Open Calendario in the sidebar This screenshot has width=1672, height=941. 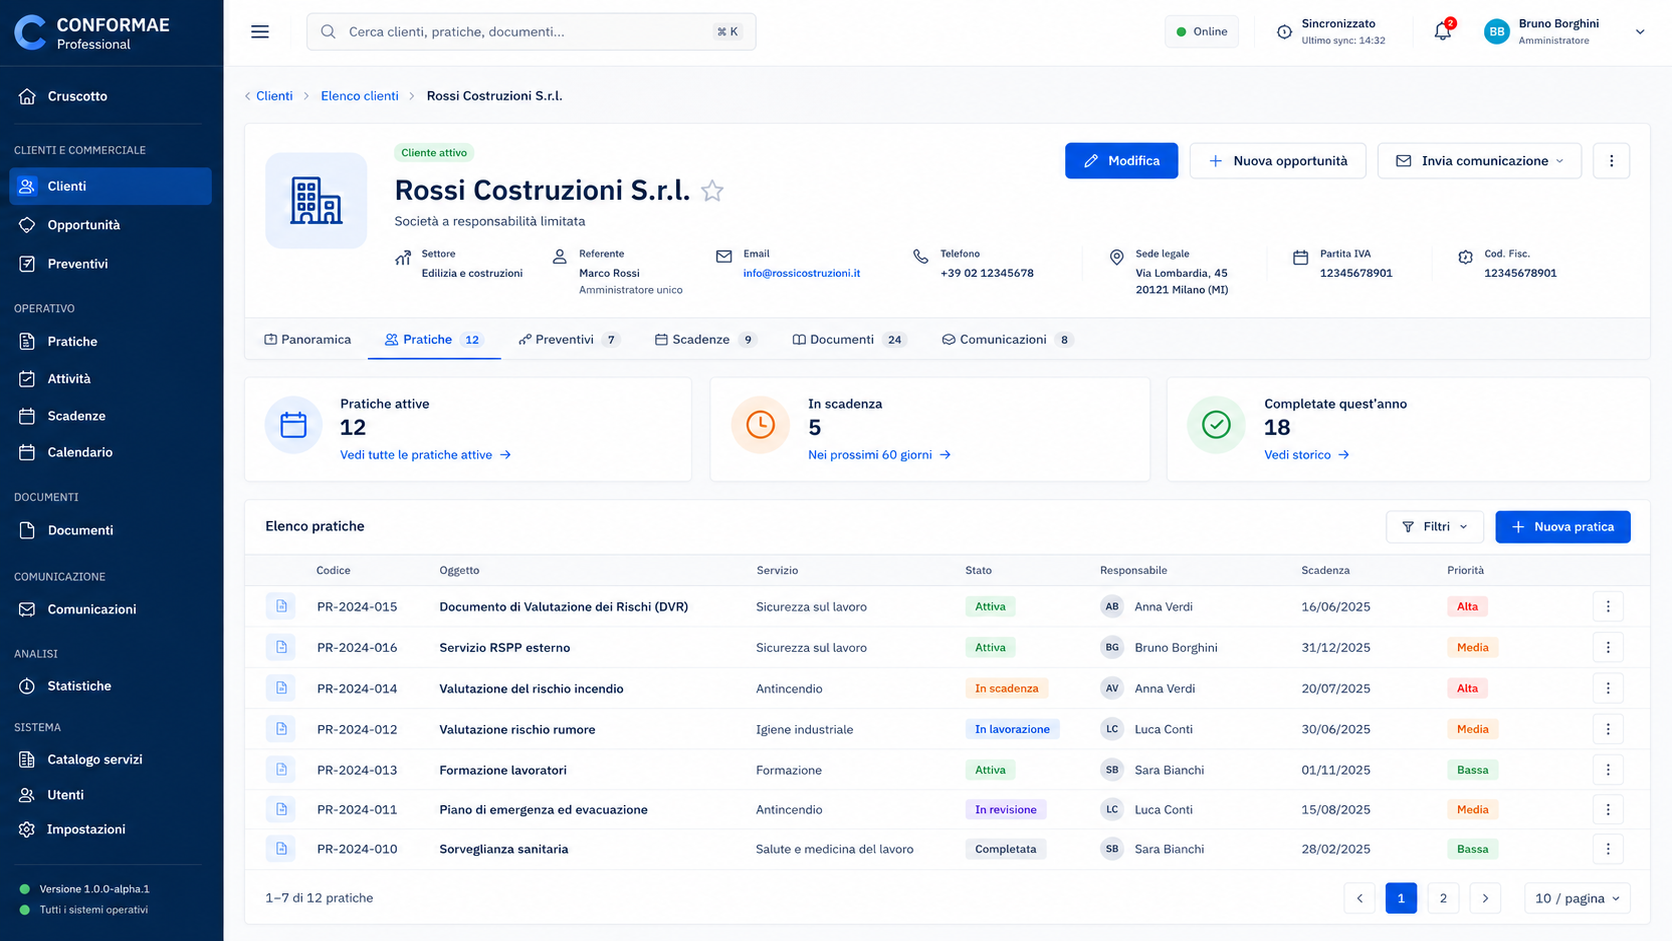pyautogui.click(x=110, y=452)
